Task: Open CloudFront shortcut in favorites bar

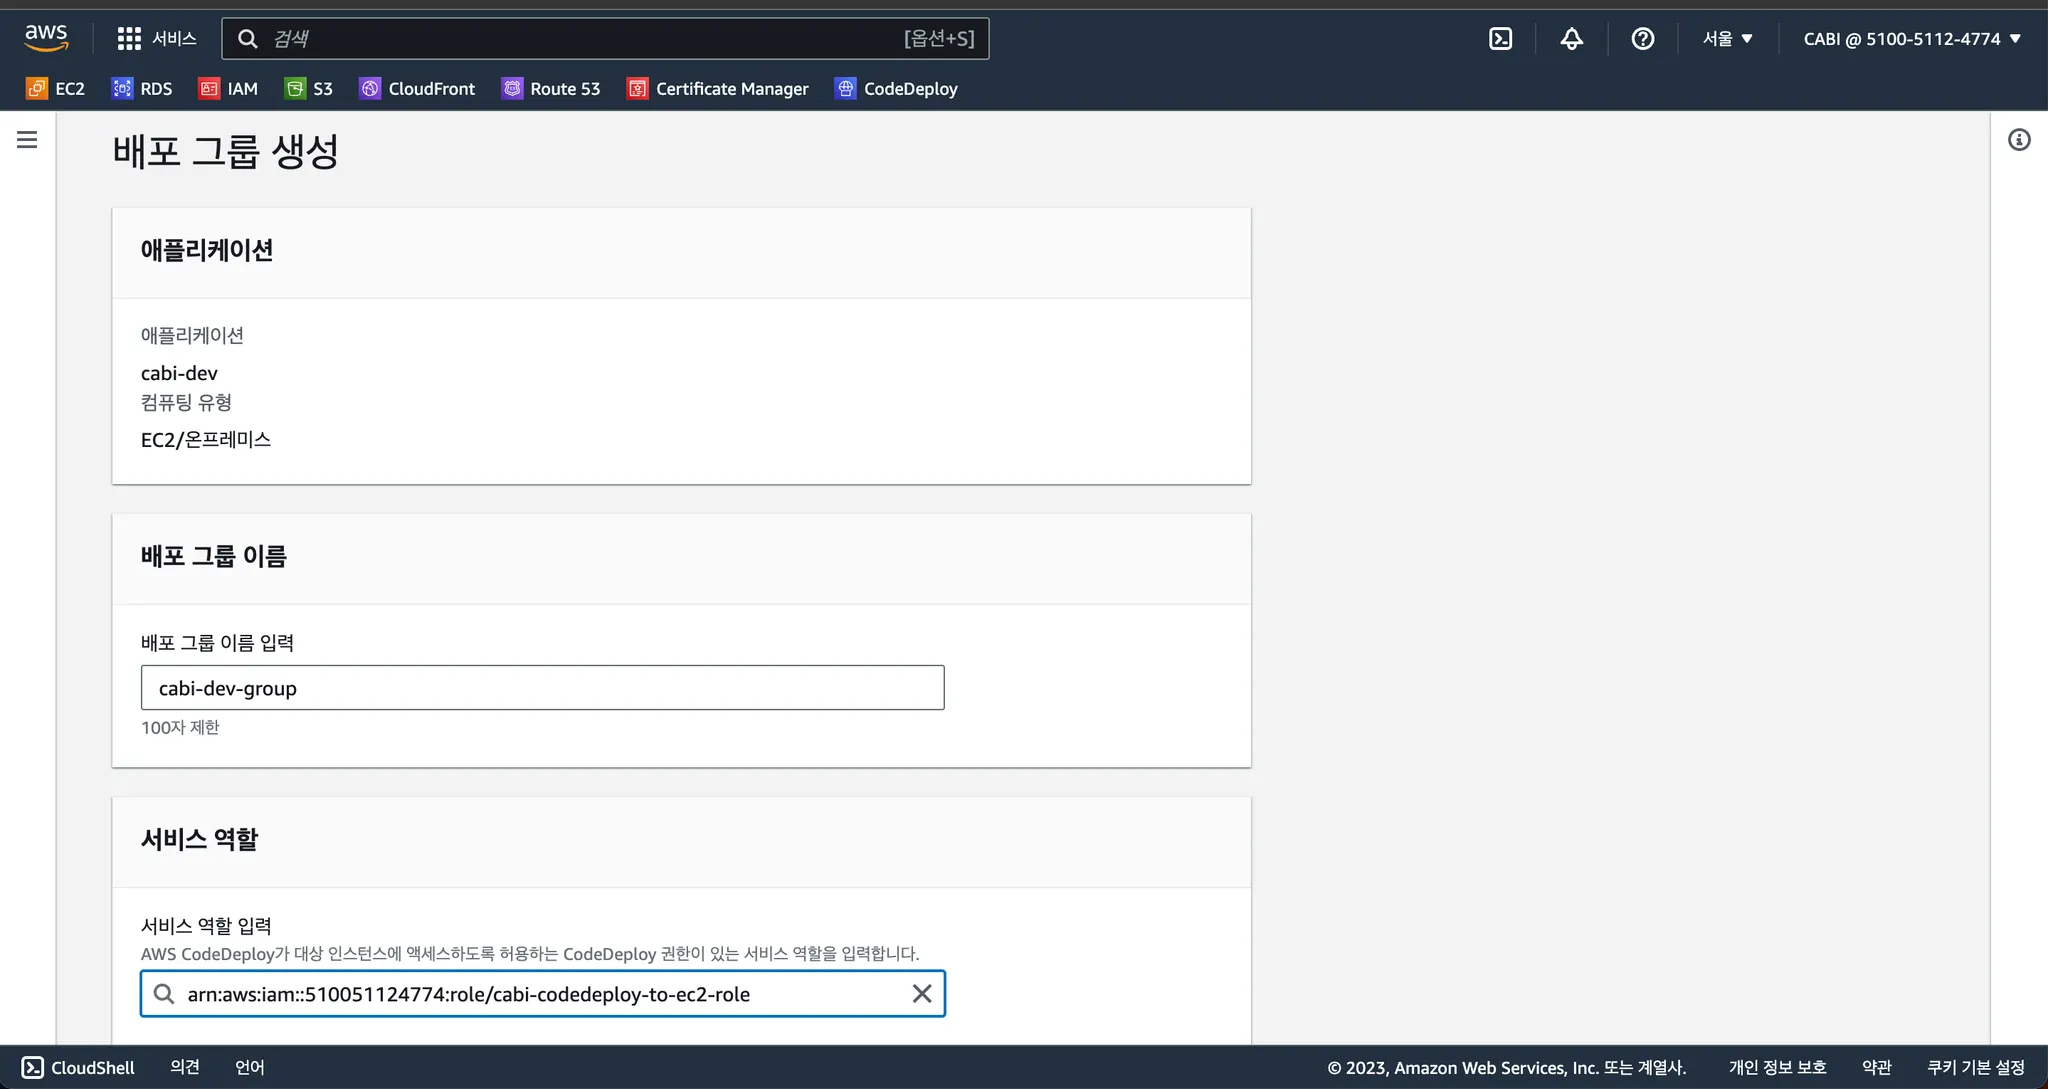Action: tap(418, 89)
